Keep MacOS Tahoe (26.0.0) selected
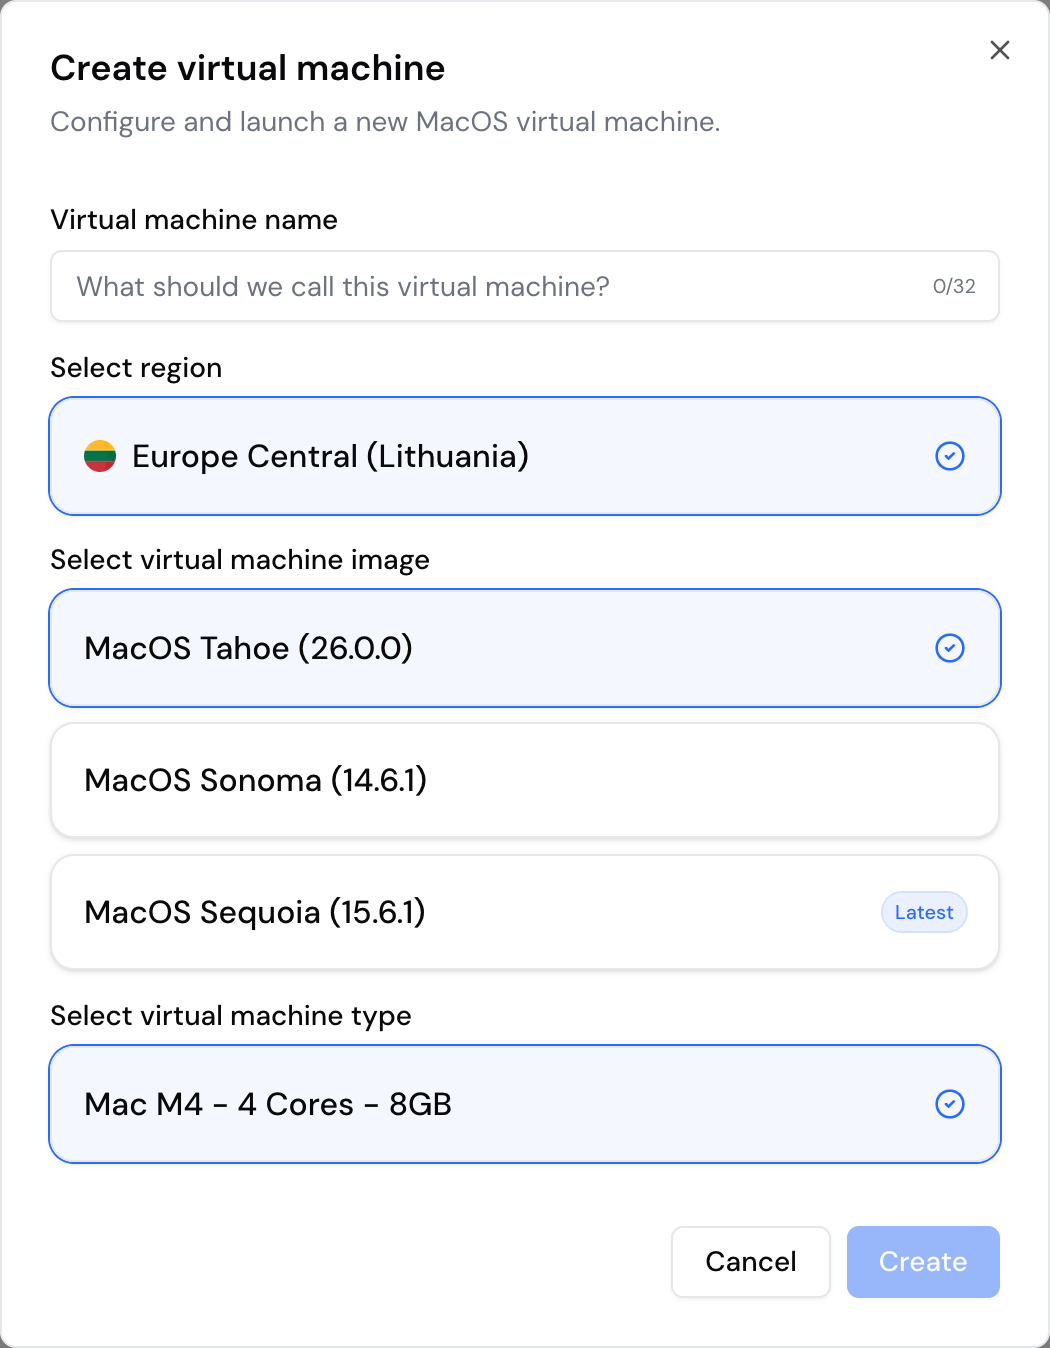 point(525,648)
